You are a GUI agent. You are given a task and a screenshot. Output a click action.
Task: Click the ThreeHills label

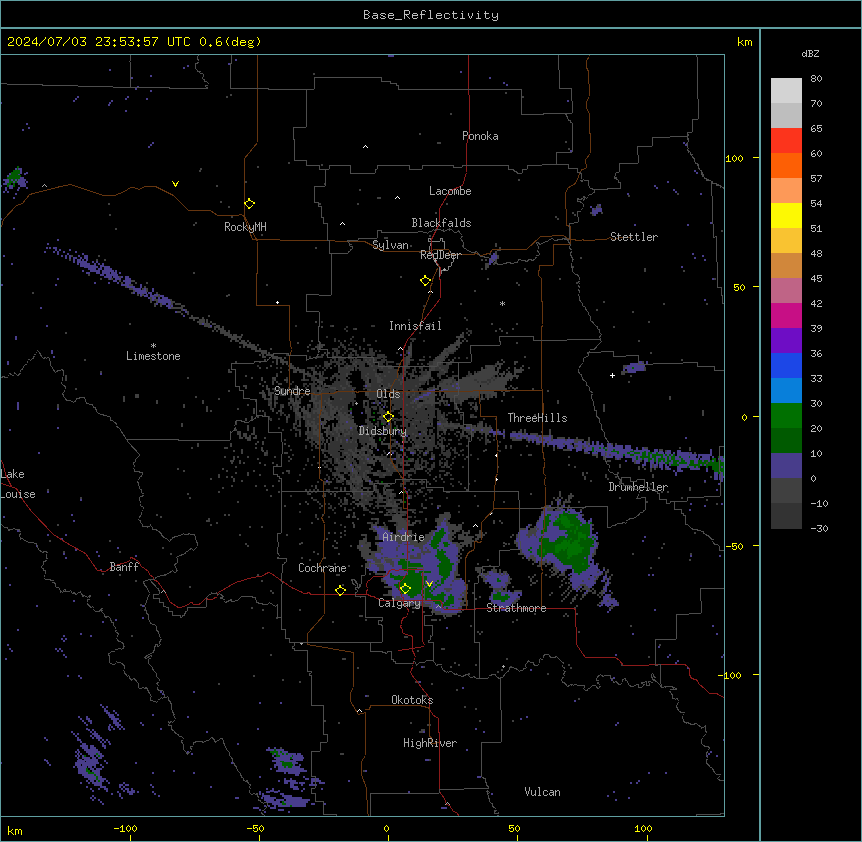(537, 418)
